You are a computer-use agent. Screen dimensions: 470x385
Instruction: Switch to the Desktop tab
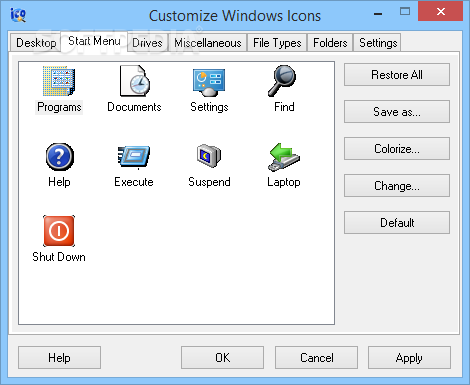36,43
